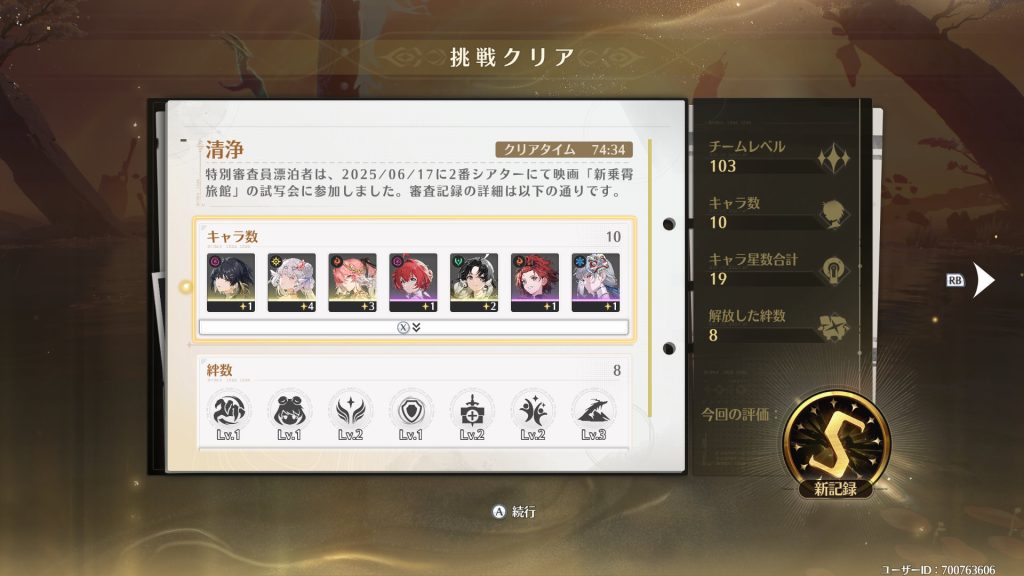Click the S rank rating medal
This screenshot has width=1024, height=576.
pyautogui.click(x=837, y=444)
